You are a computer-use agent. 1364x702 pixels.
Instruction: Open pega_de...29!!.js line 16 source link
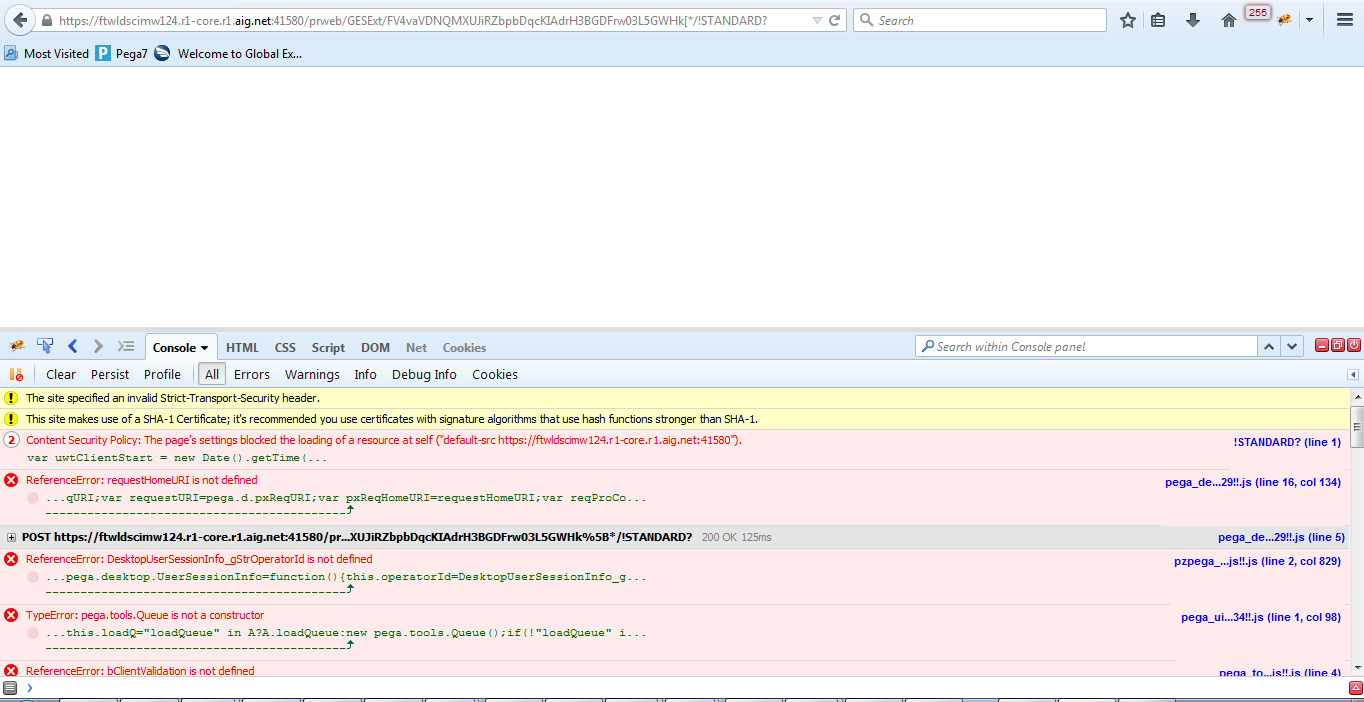click(1253, 482)
